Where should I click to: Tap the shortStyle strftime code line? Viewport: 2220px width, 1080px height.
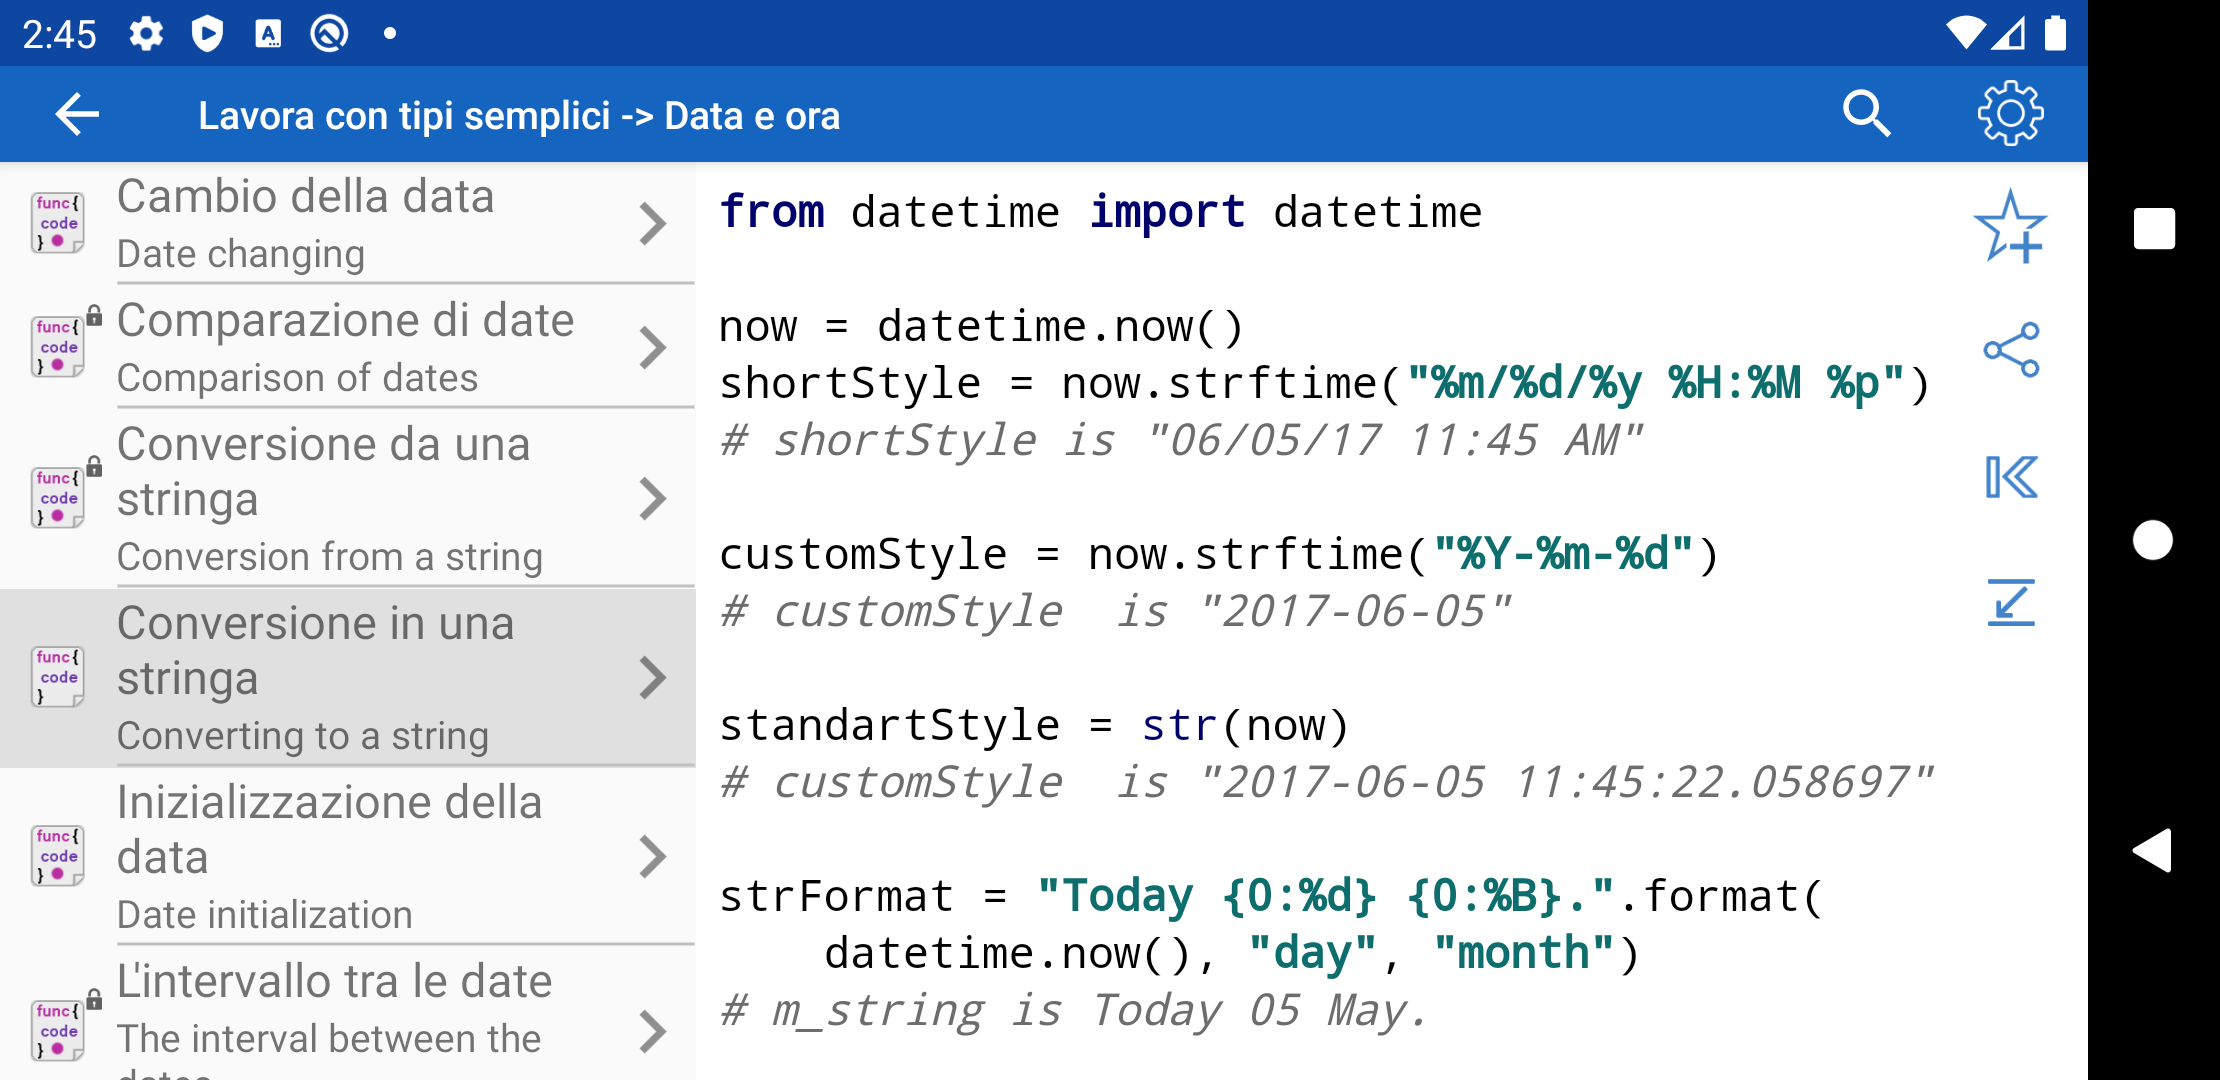(1325, 384)
